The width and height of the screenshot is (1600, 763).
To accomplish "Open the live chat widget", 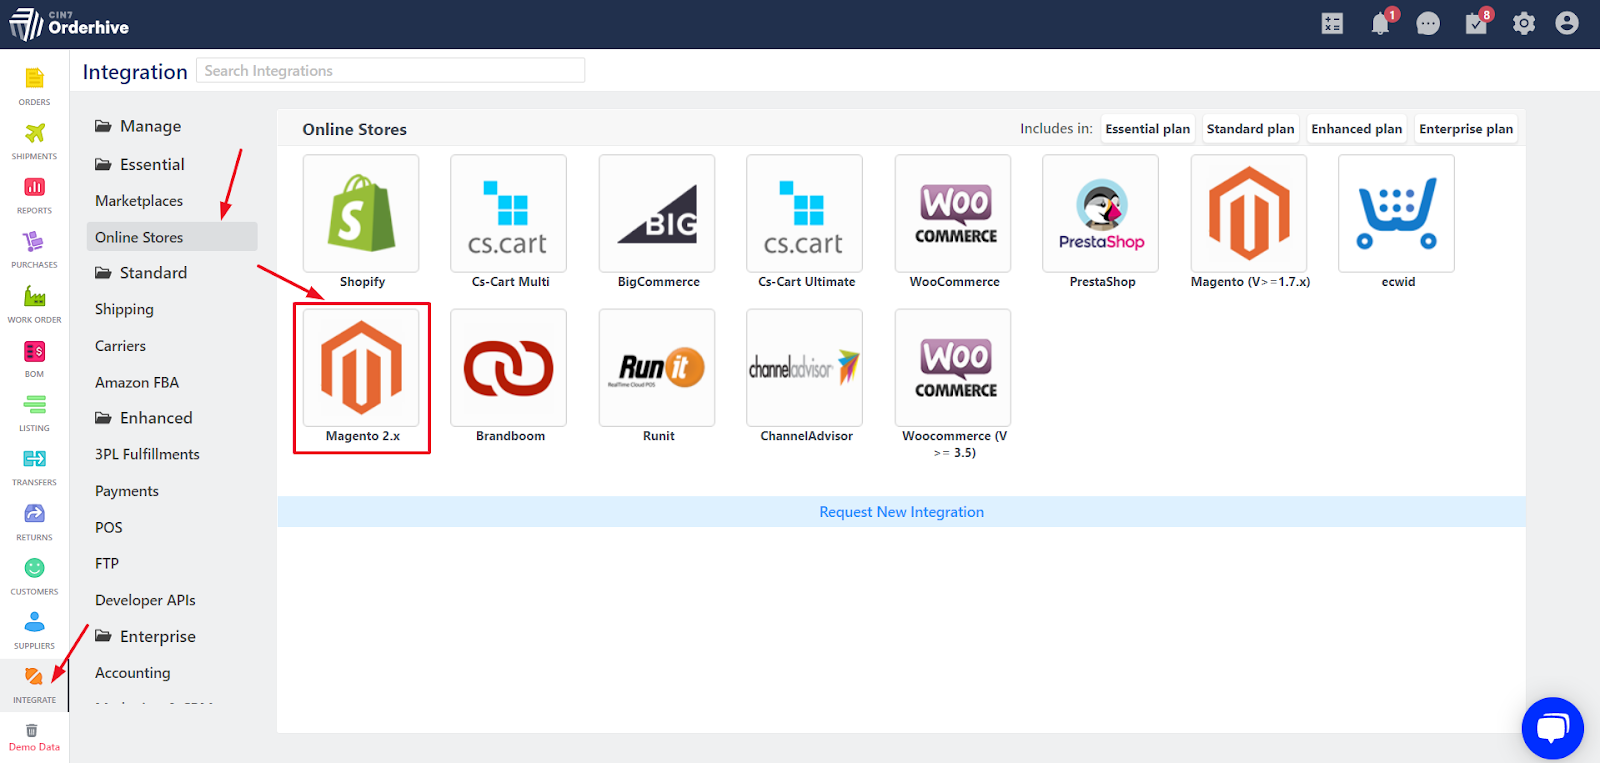I will click(1552, 728).
